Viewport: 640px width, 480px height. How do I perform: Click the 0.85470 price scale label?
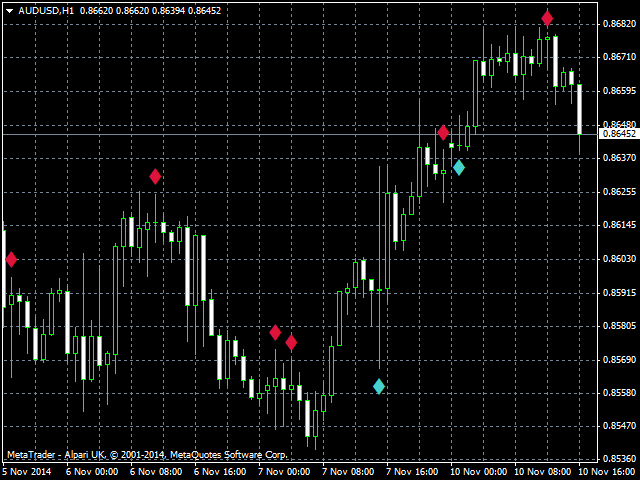pos(619,426)
